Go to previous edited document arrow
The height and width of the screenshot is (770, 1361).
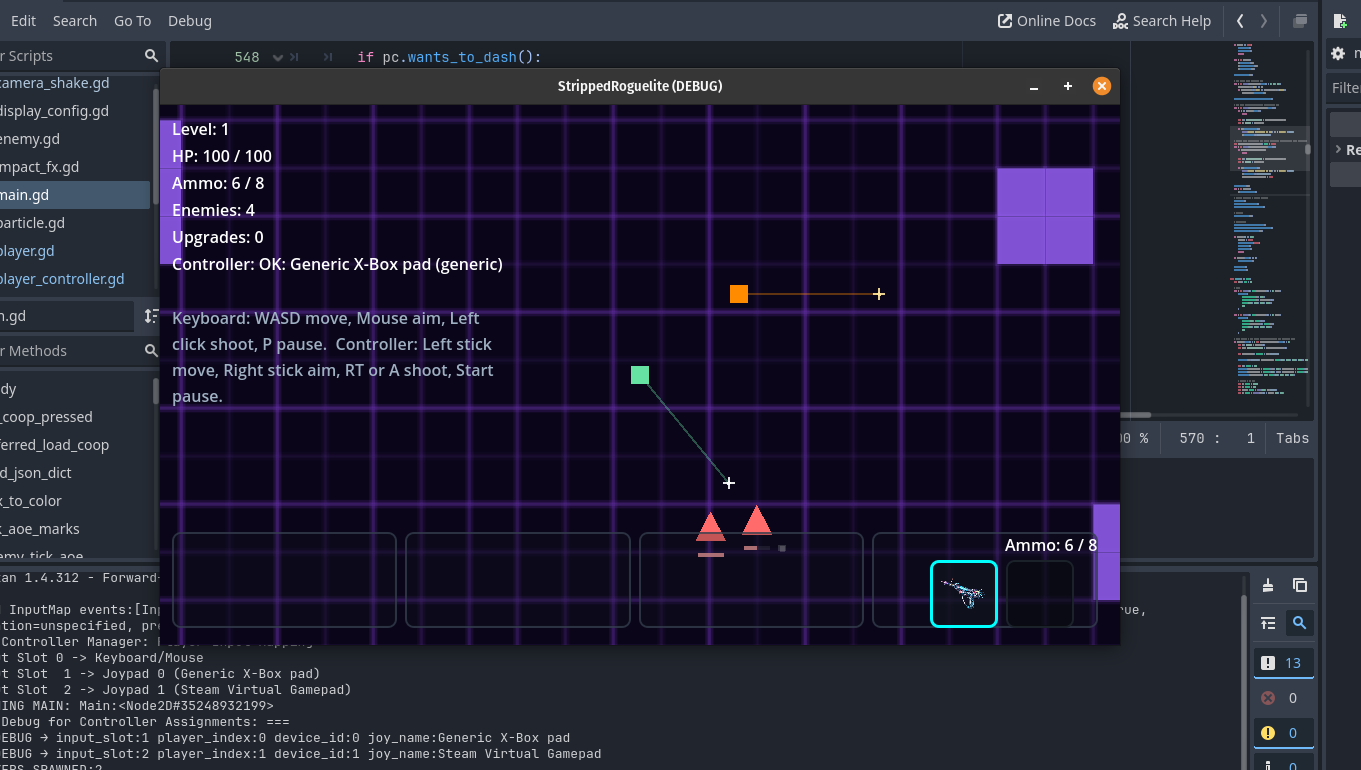pos(1240,21)
